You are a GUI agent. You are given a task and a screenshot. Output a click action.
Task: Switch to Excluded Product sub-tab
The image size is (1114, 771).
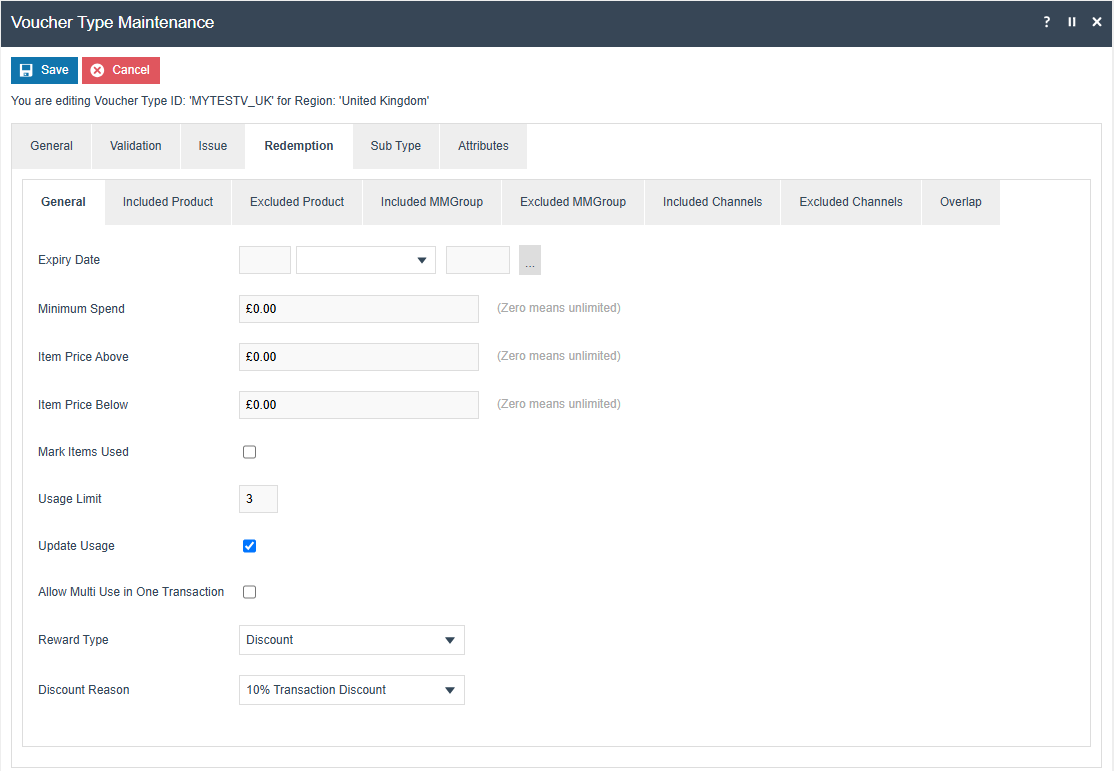tap(297, 202)
